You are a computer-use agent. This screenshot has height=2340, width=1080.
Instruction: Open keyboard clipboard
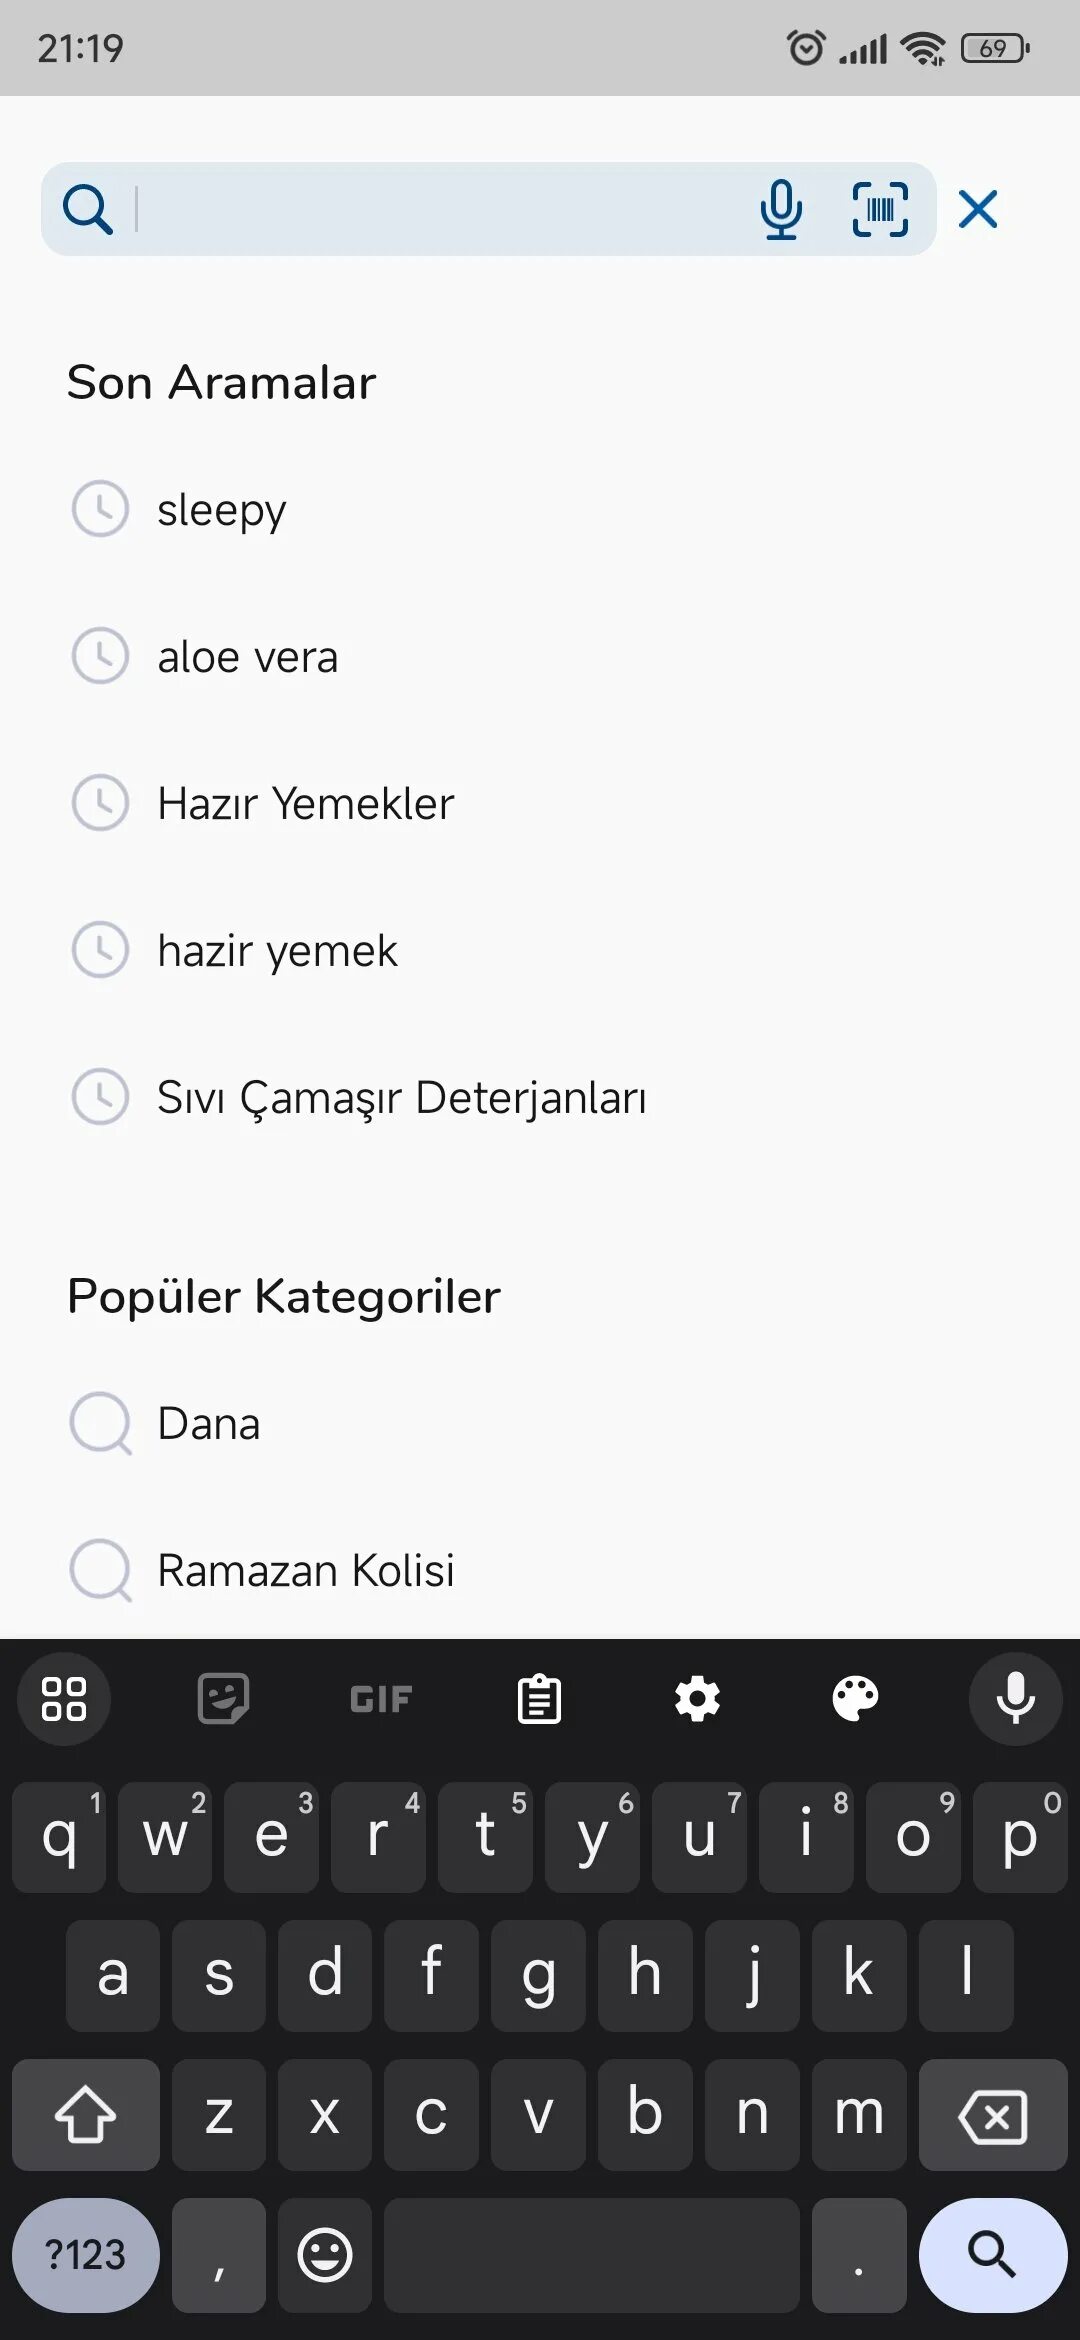[x=539, y=1699]
